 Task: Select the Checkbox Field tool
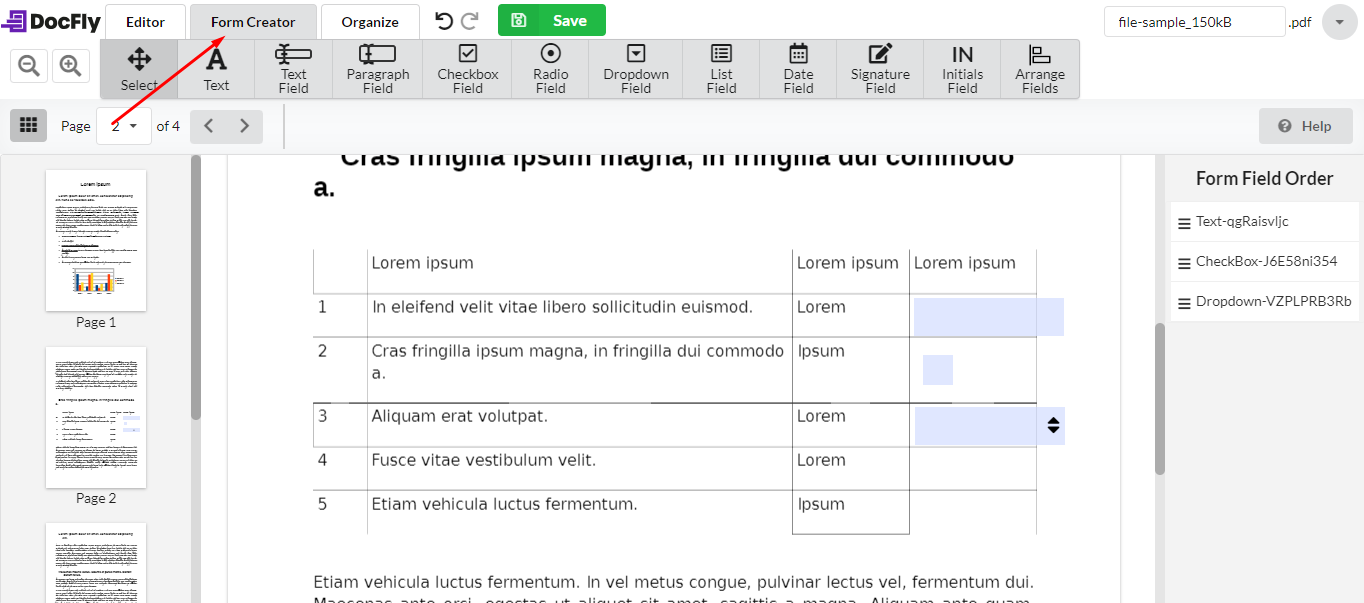tap(466, 68)
